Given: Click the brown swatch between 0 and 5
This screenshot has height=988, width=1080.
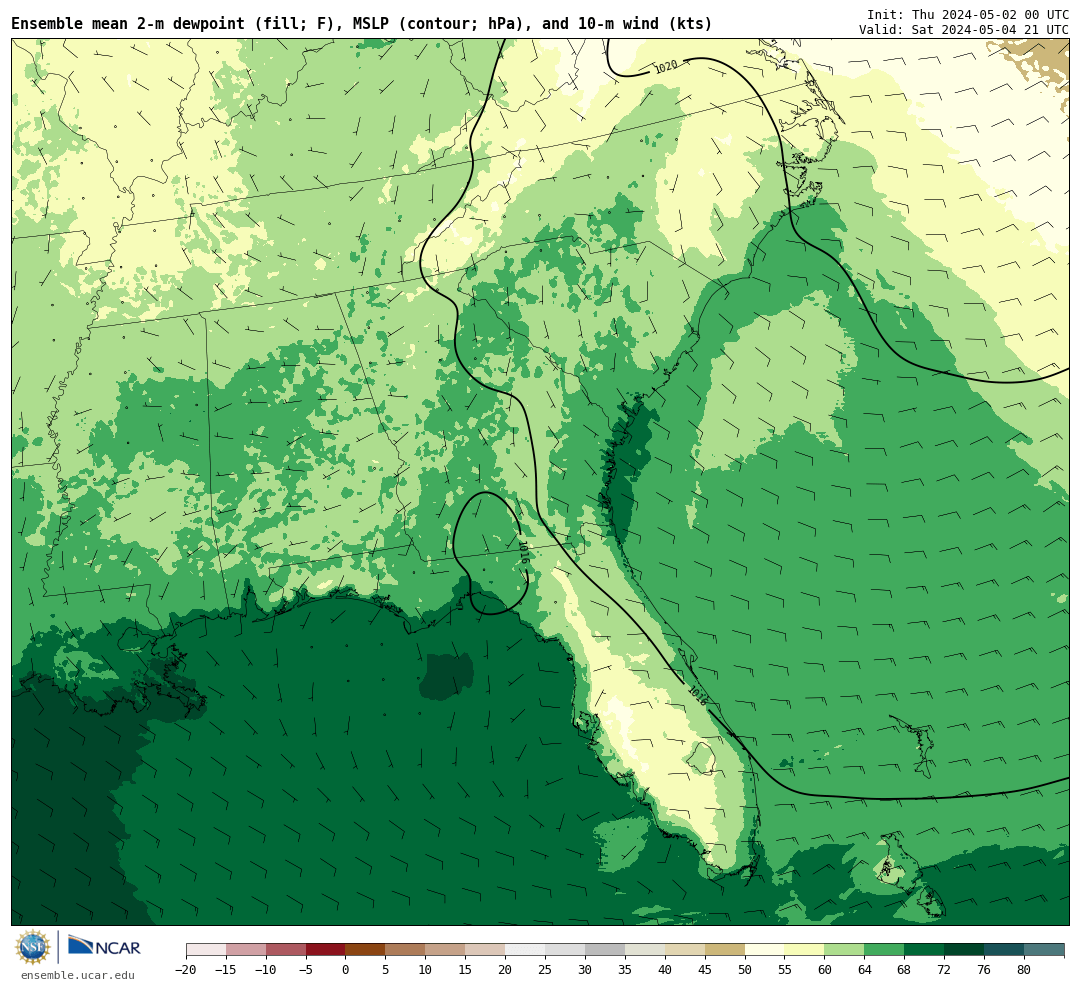Looking at the screenshot, I should pyautogui.click(x=366, y=949).
